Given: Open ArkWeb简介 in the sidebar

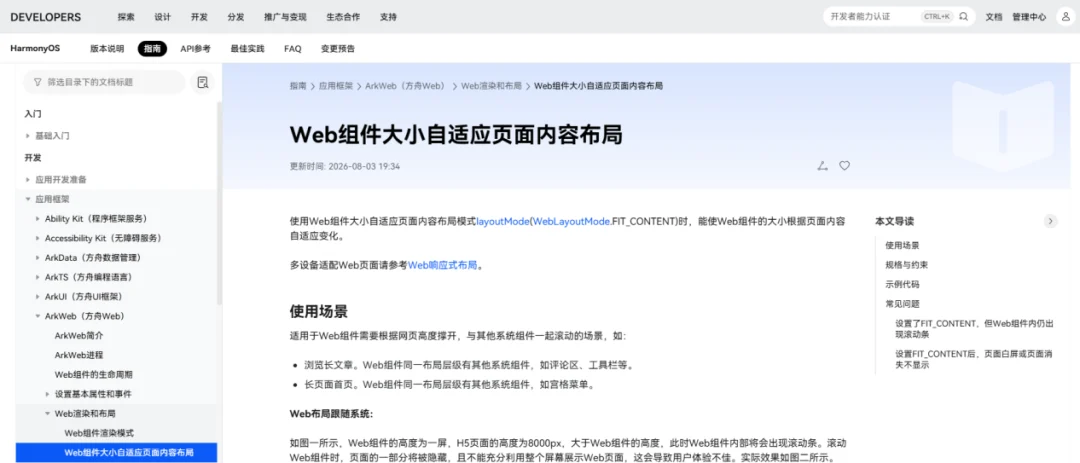Looking at the screenshot, I should (x=79, y=336).
